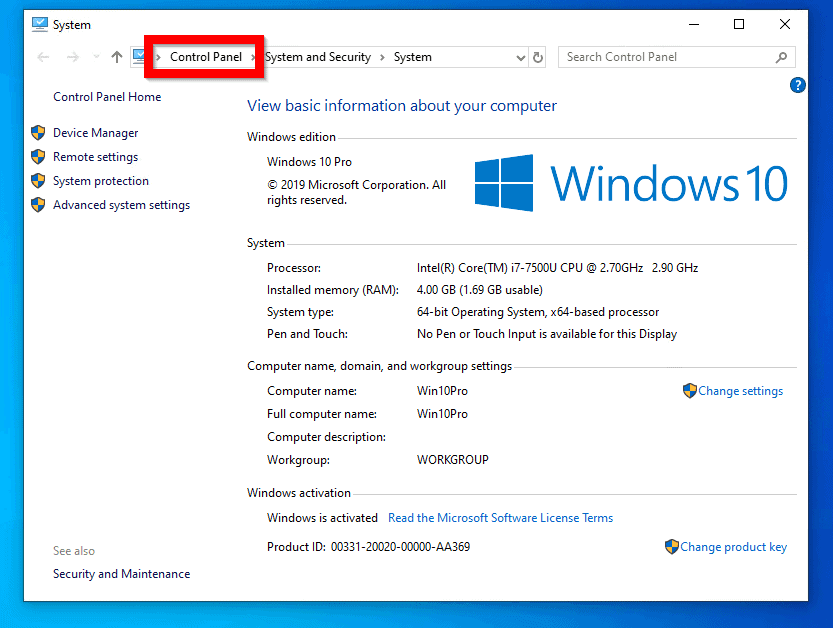Open System protection

click(101, 181)
